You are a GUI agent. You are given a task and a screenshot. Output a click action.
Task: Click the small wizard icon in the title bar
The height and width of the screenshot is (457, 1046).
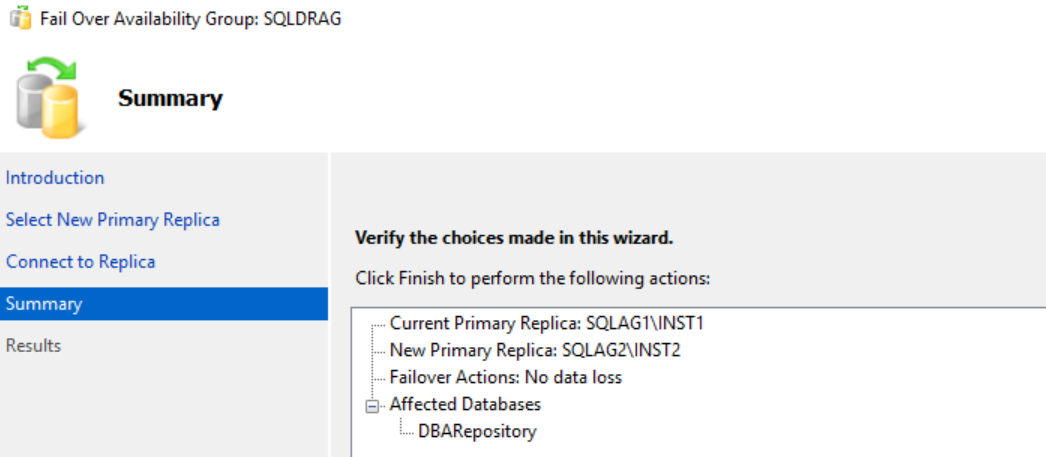pos(19,19)
